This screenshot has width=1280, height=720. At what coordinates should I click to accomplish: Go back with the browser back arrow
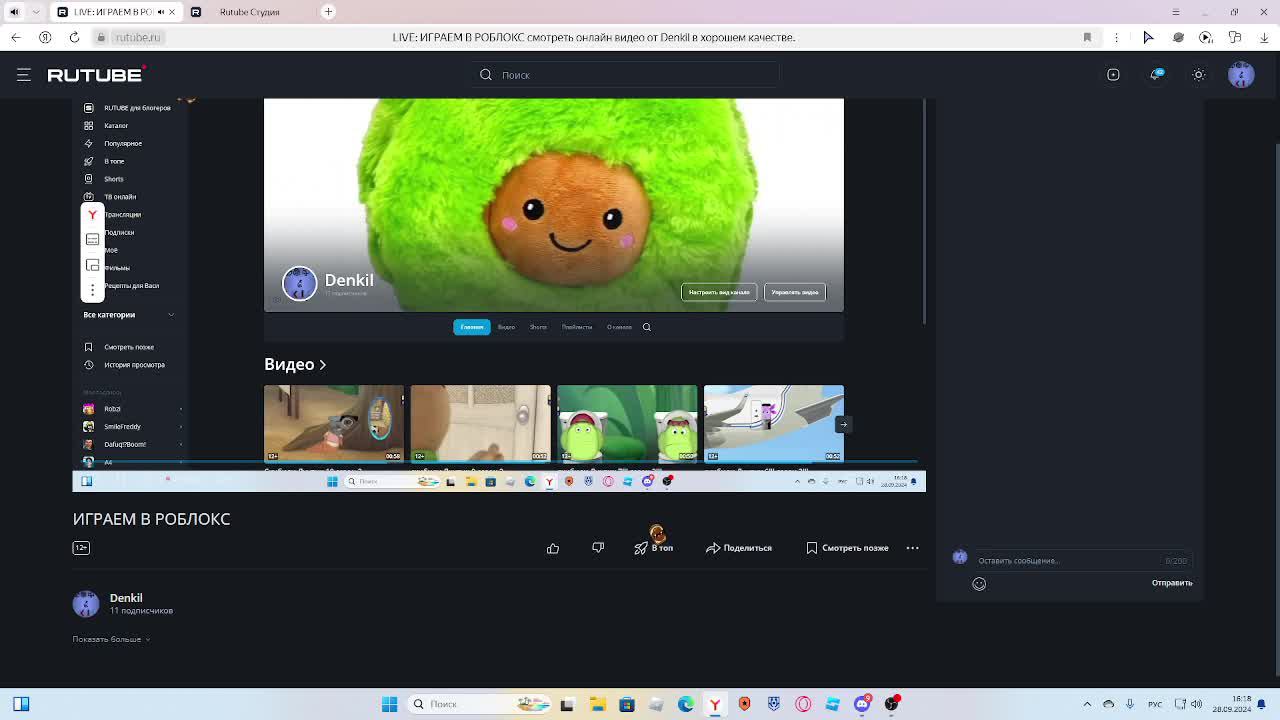coord(16,37)
